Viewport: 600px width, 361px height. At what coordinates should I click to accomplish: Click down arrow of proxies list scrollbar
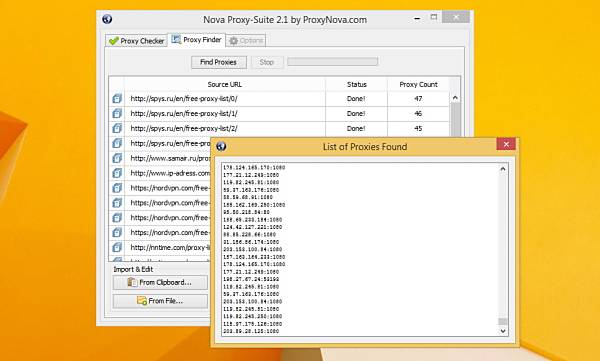pos(503,331)
